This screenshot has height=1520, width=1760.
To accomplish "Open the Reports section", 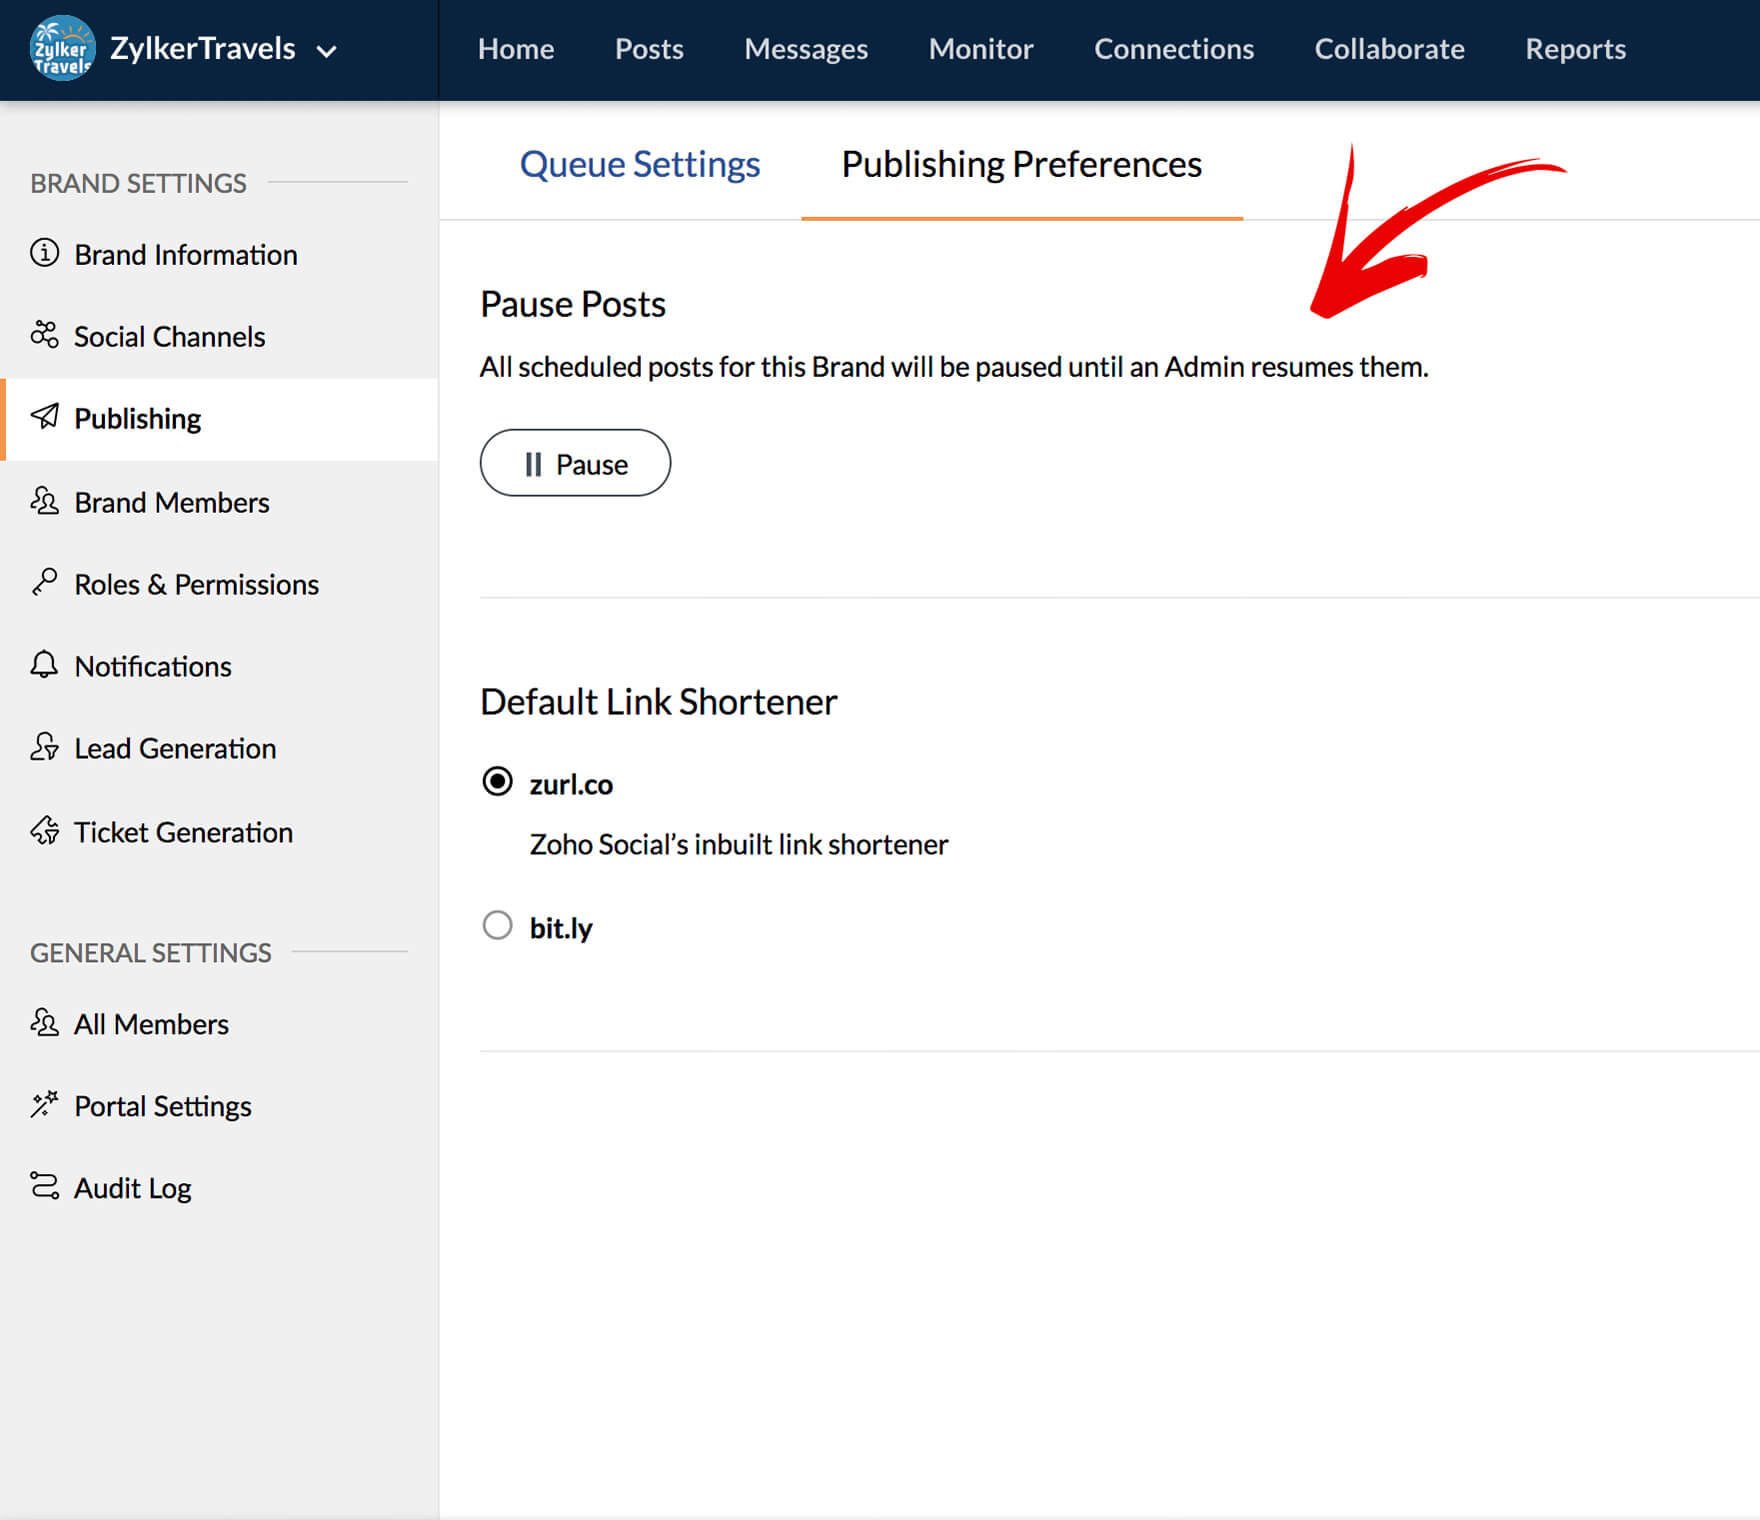I will (1575, 49).
